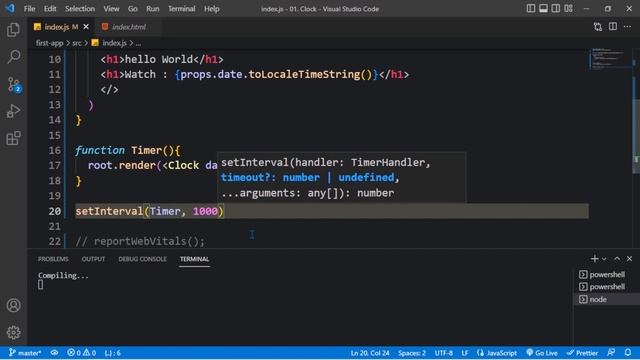Switch to the OUTPUT panel tab
Viewport: 640px width, 360px height.
(x=93, y=259)
